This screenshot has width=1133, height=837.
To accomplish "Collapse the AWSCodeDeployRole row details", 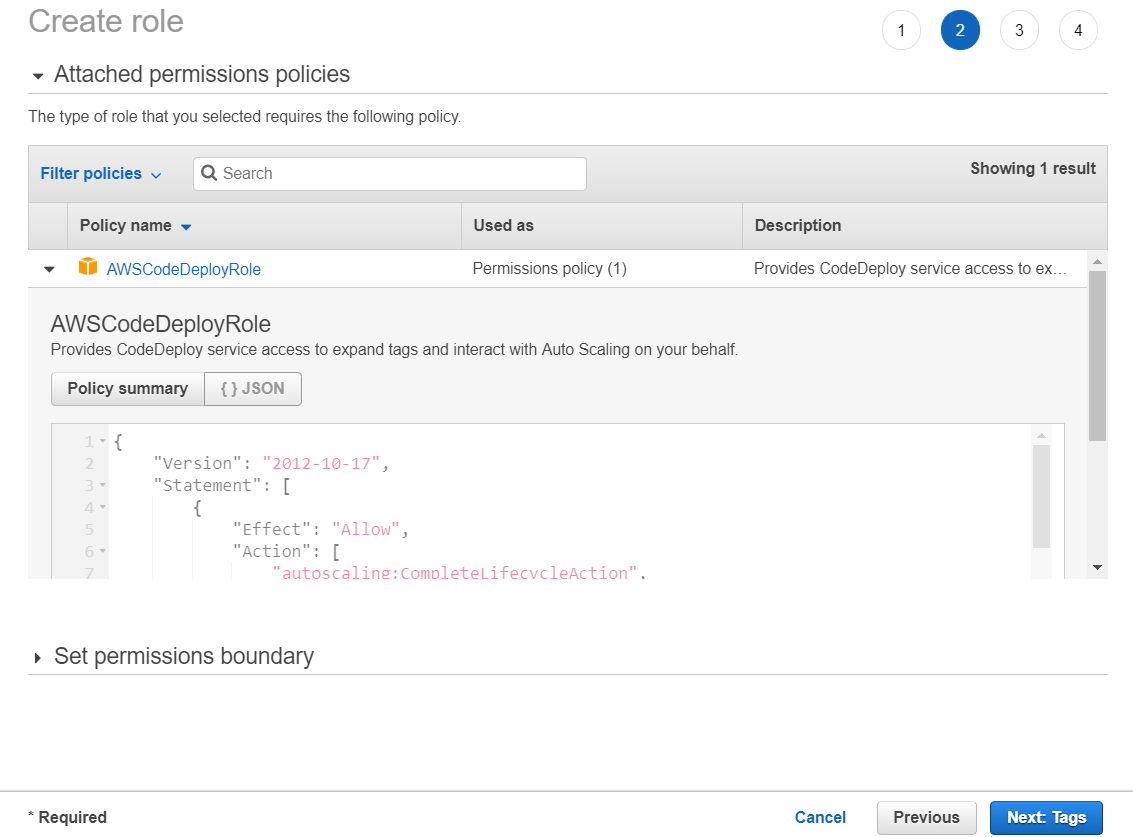I will pos(48,268).
